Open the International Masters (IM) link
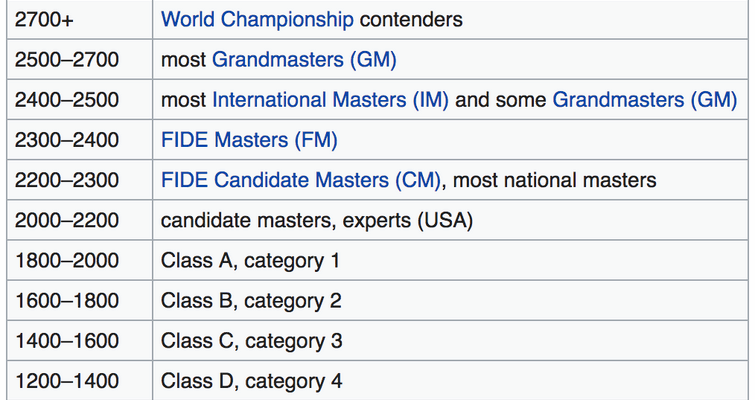Image resolution: width=755 pixels, height=400 pixels. pos(330,100)
